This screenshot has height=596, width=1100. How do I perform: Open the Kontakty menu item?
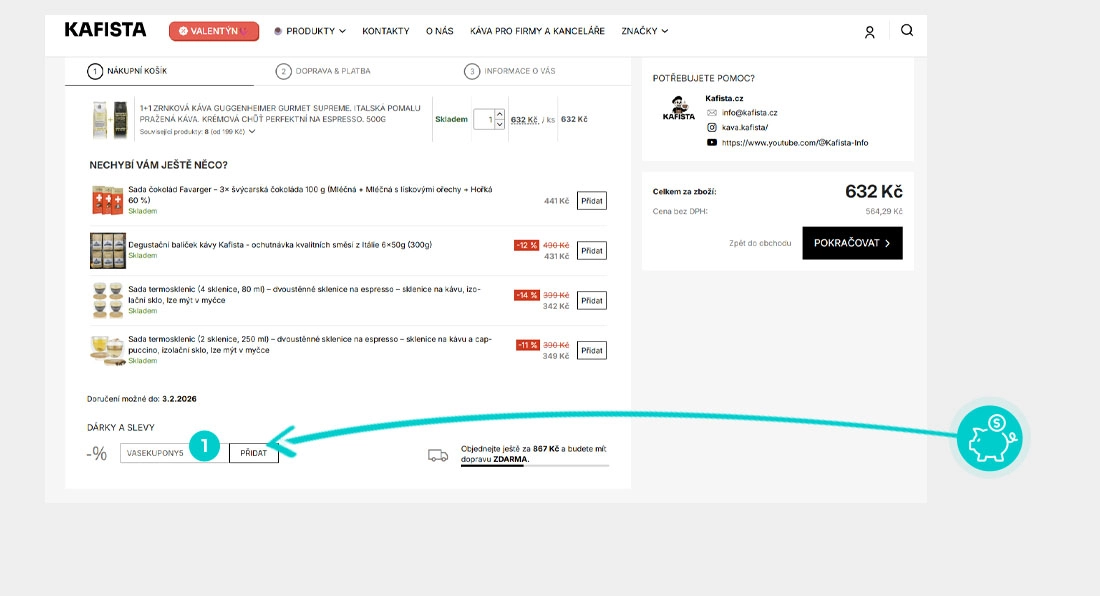[x=388, y=31]
